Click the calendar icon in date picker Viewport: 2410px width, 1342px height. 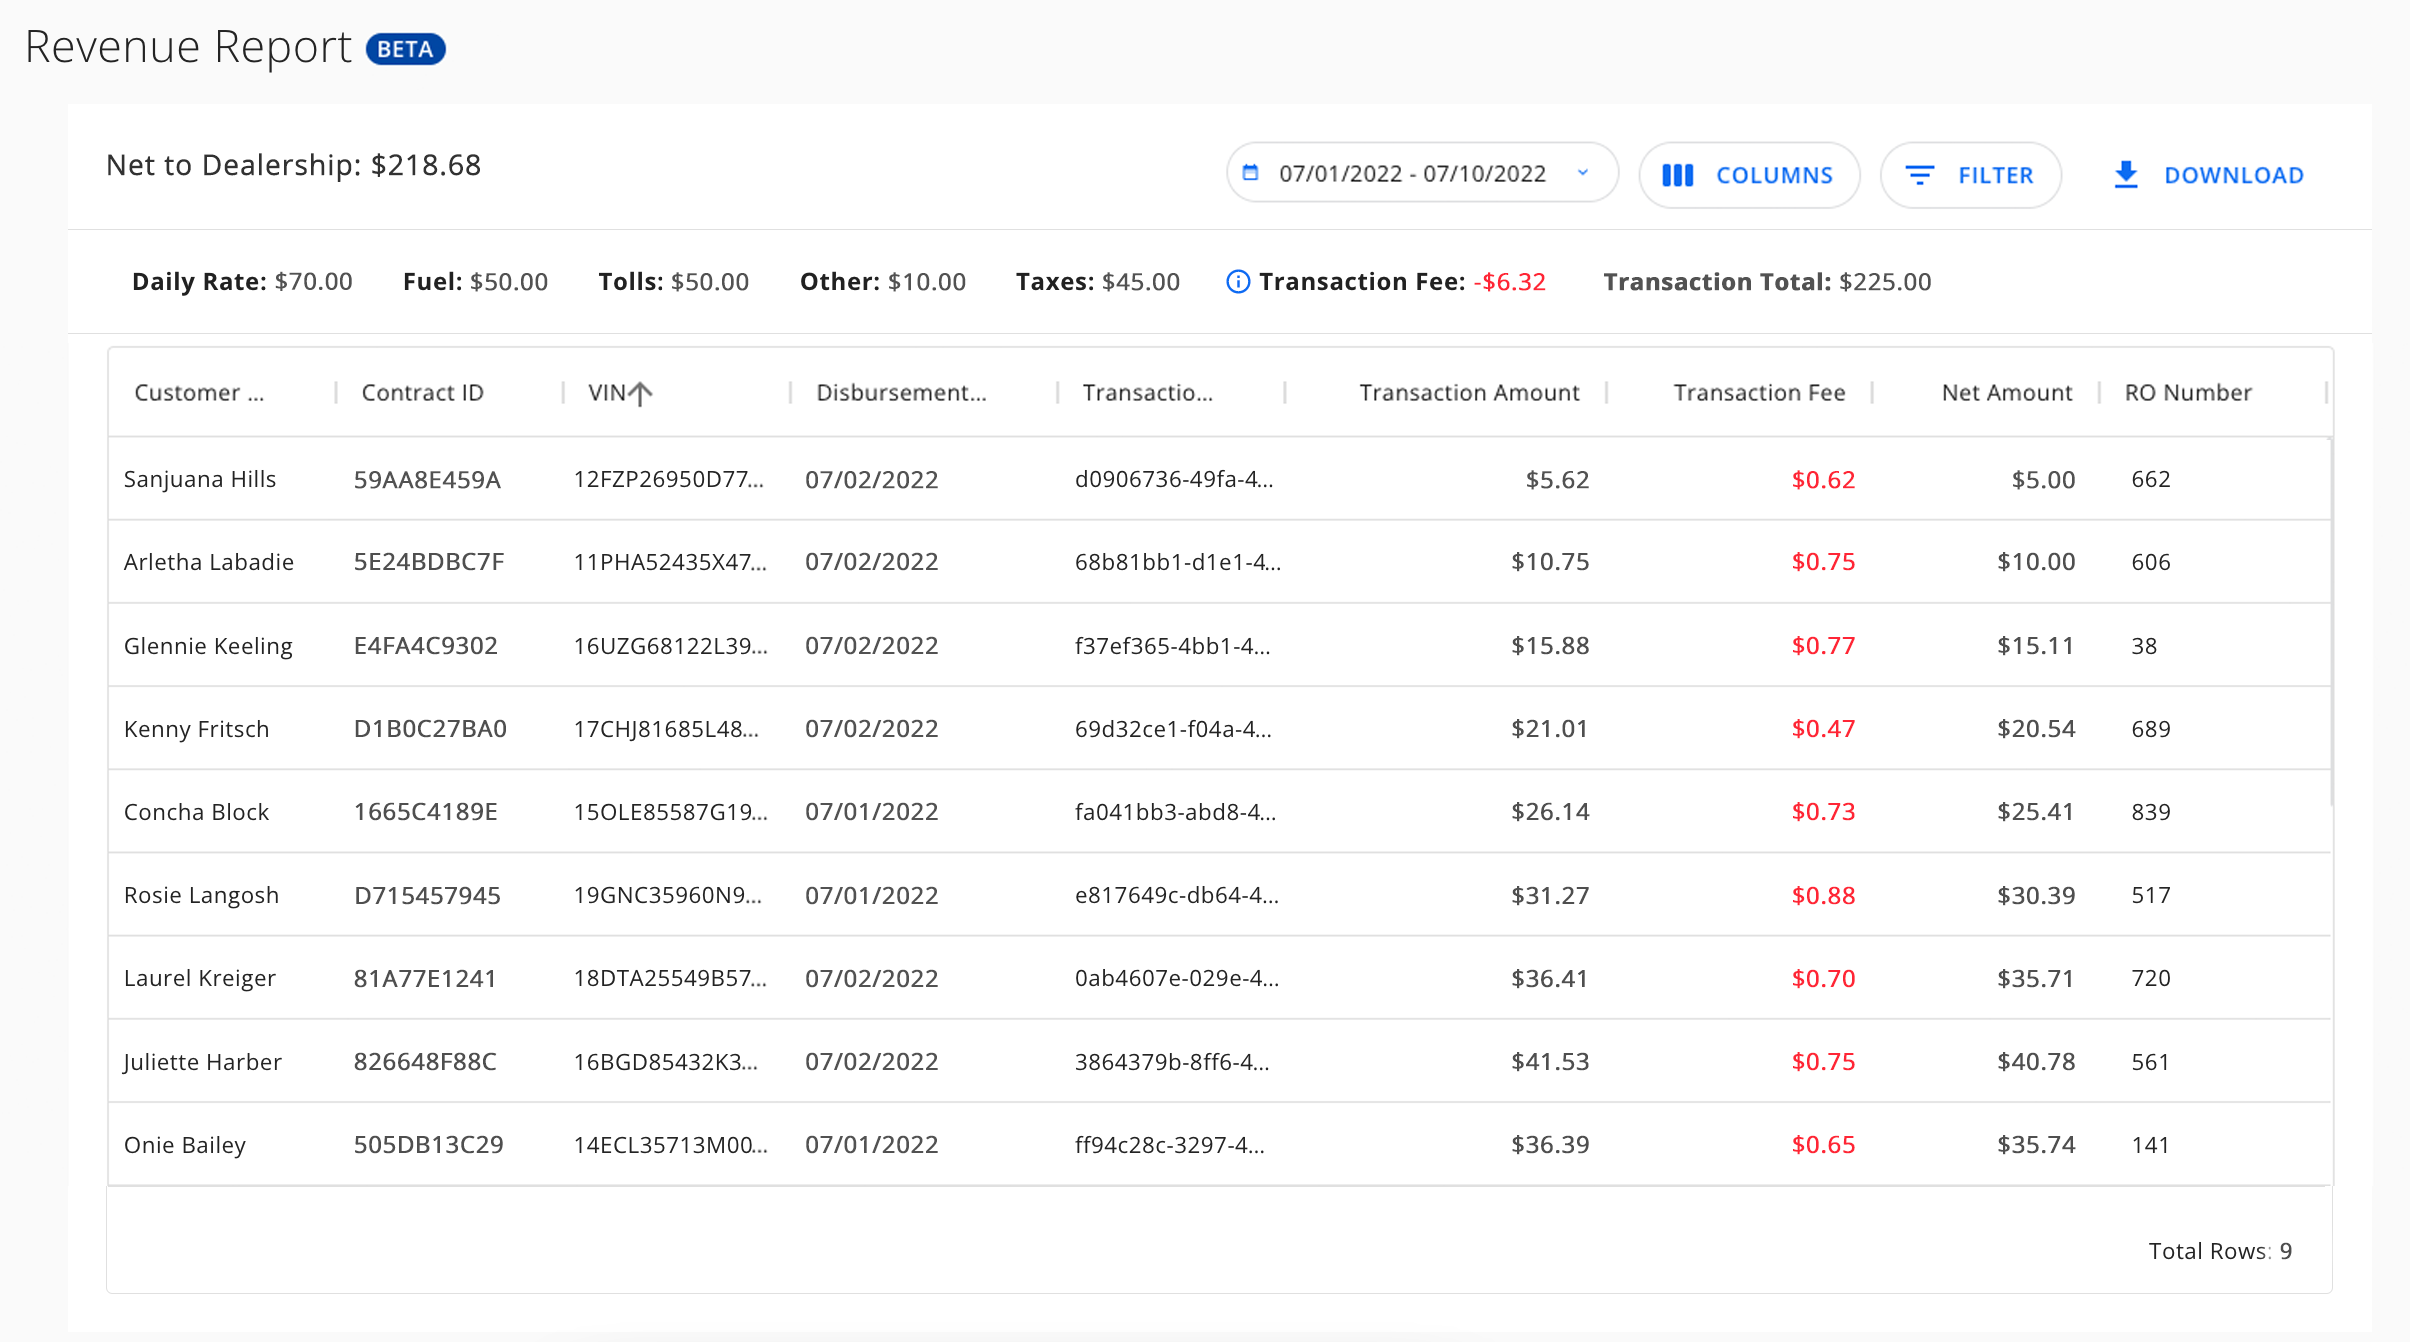coord(1250,173)
